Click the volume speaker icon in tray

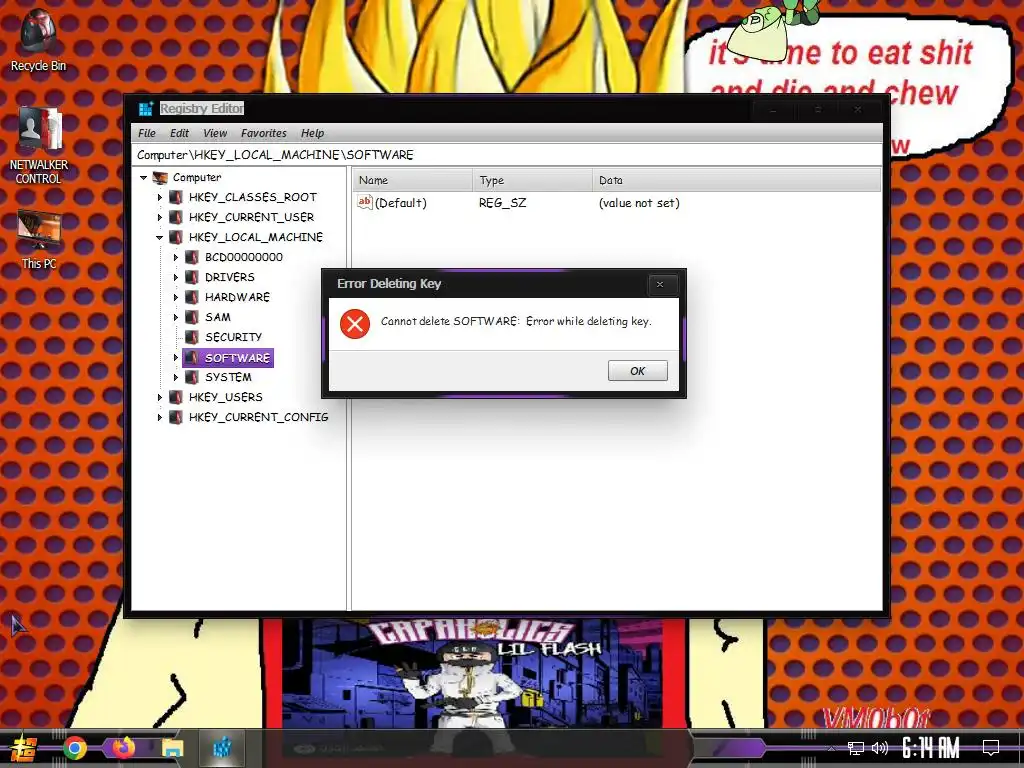point(880,748)
